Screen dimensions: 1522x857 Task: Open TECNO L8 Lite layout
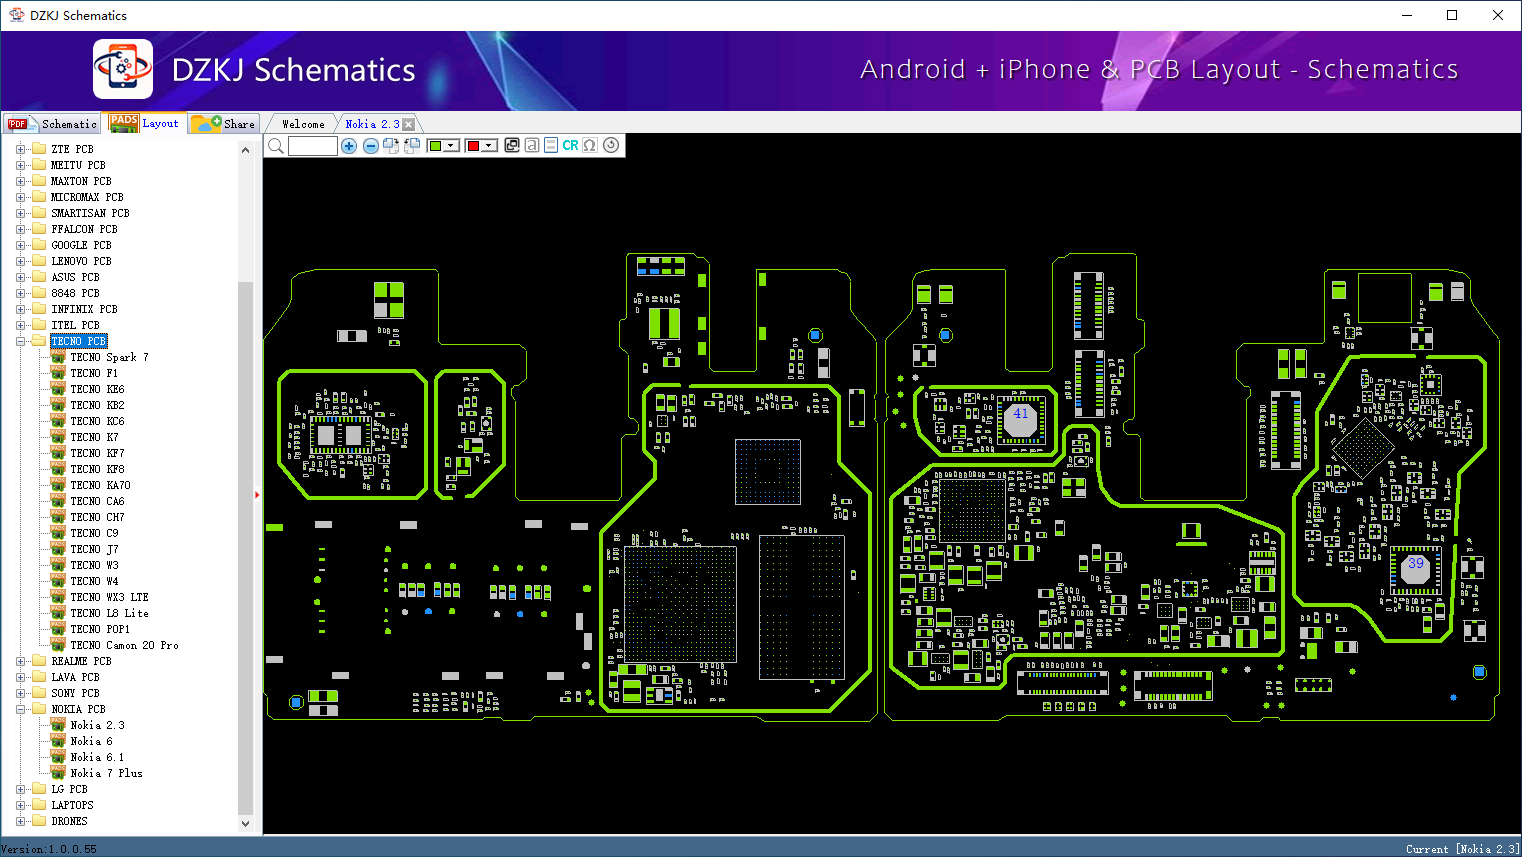tap(109, 613)
